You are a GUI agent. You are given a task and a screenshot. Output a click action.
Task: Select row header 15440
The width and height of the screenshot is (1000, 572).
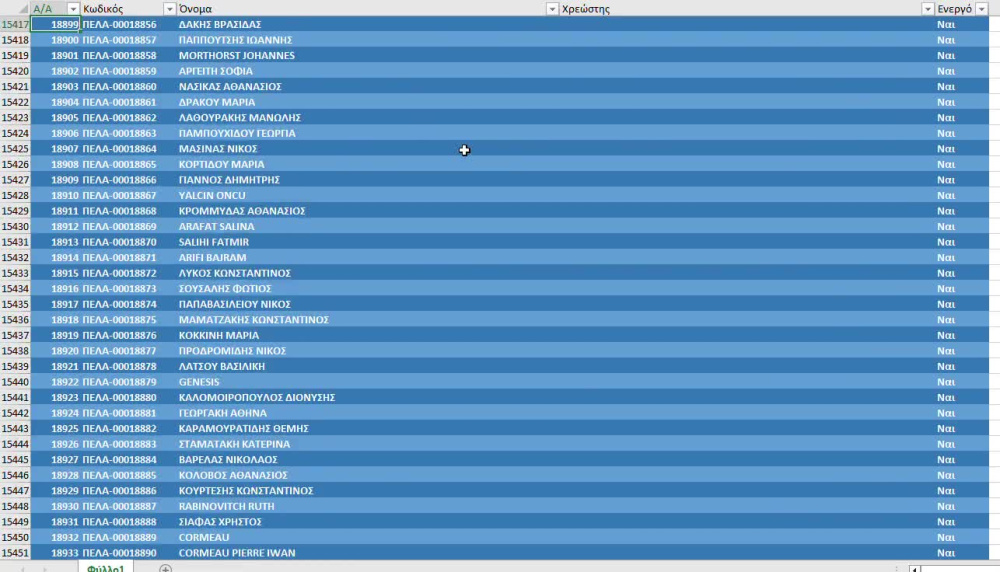tap(15, 382)
